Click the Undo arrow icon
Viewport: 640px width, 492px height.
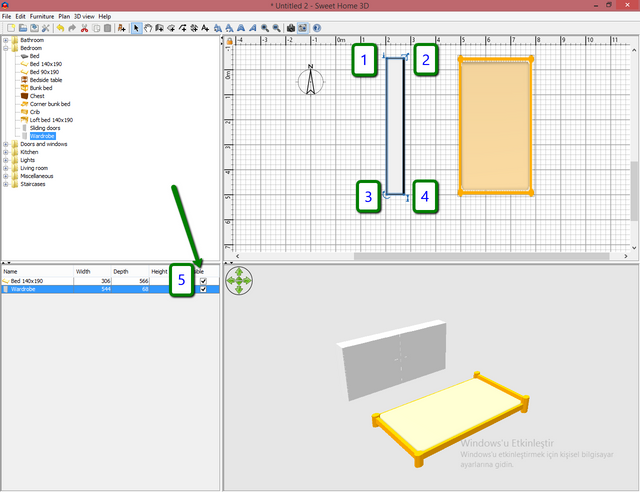coord(60,28)
